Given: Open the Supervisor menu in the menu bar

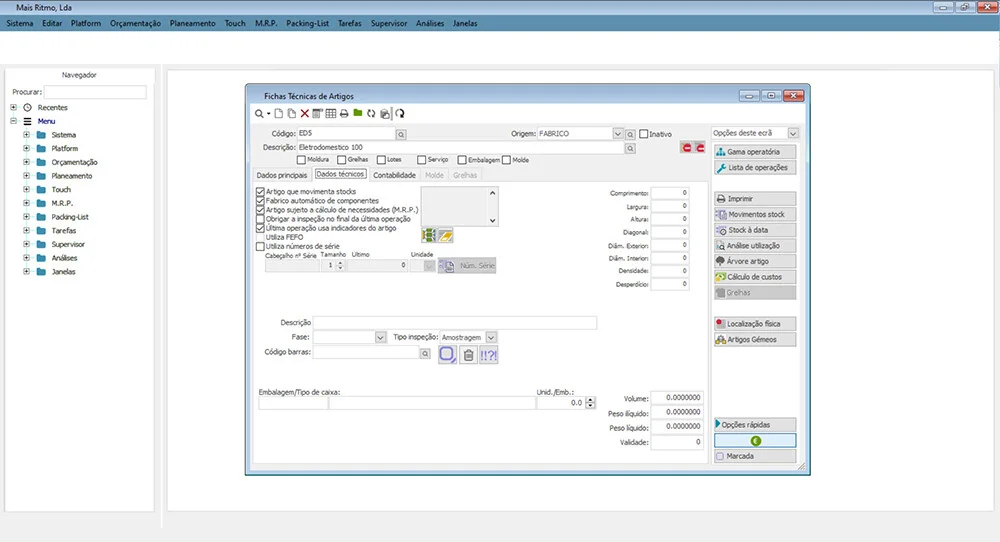Looking at the screenshot, I should (389, 24).
